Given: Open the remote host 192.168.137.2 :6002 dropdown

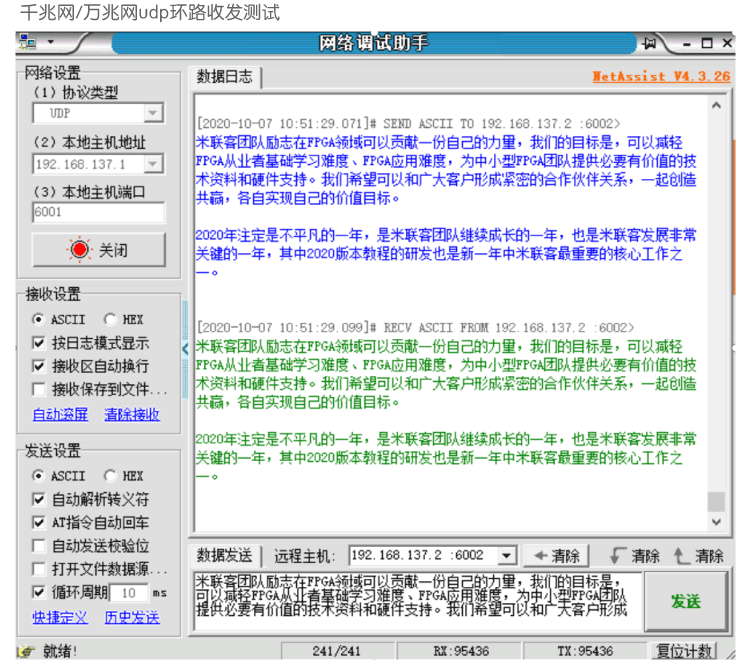Looking at the screenshot, I should click(x=507, y=556).
